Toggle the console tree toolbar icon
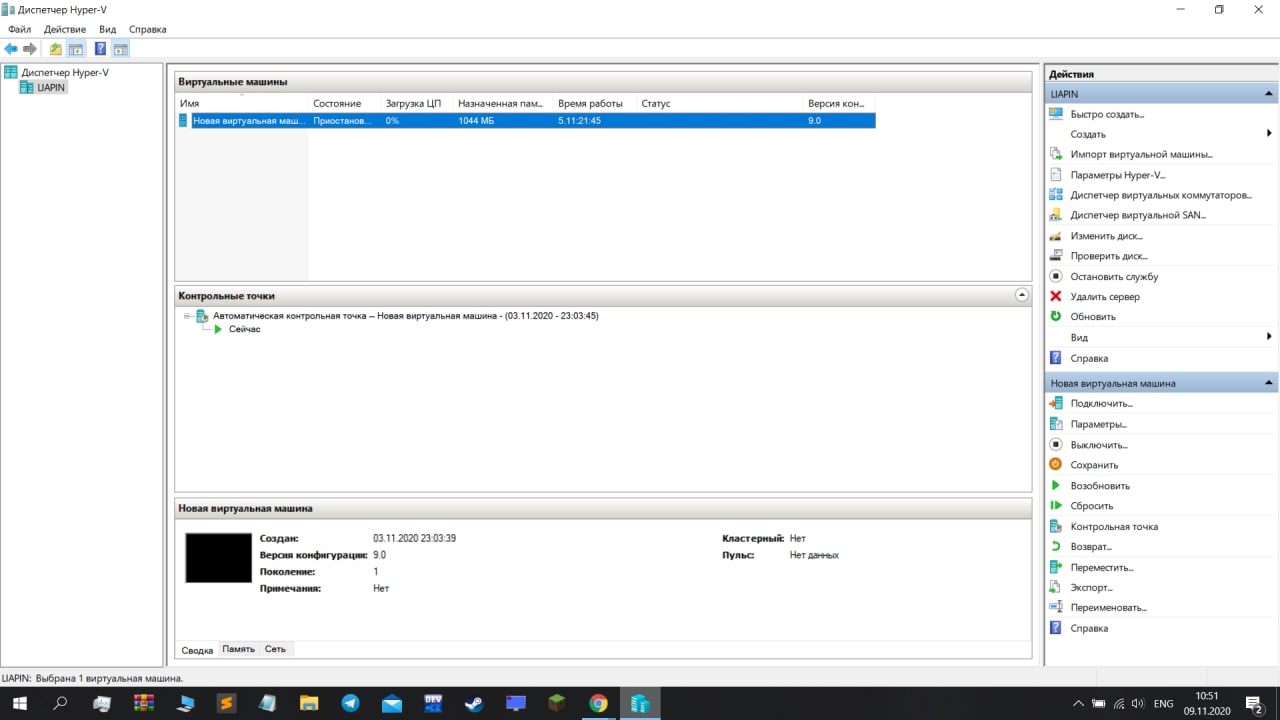1280x720 pixels. pyautogui.click(x=75, y=49)
